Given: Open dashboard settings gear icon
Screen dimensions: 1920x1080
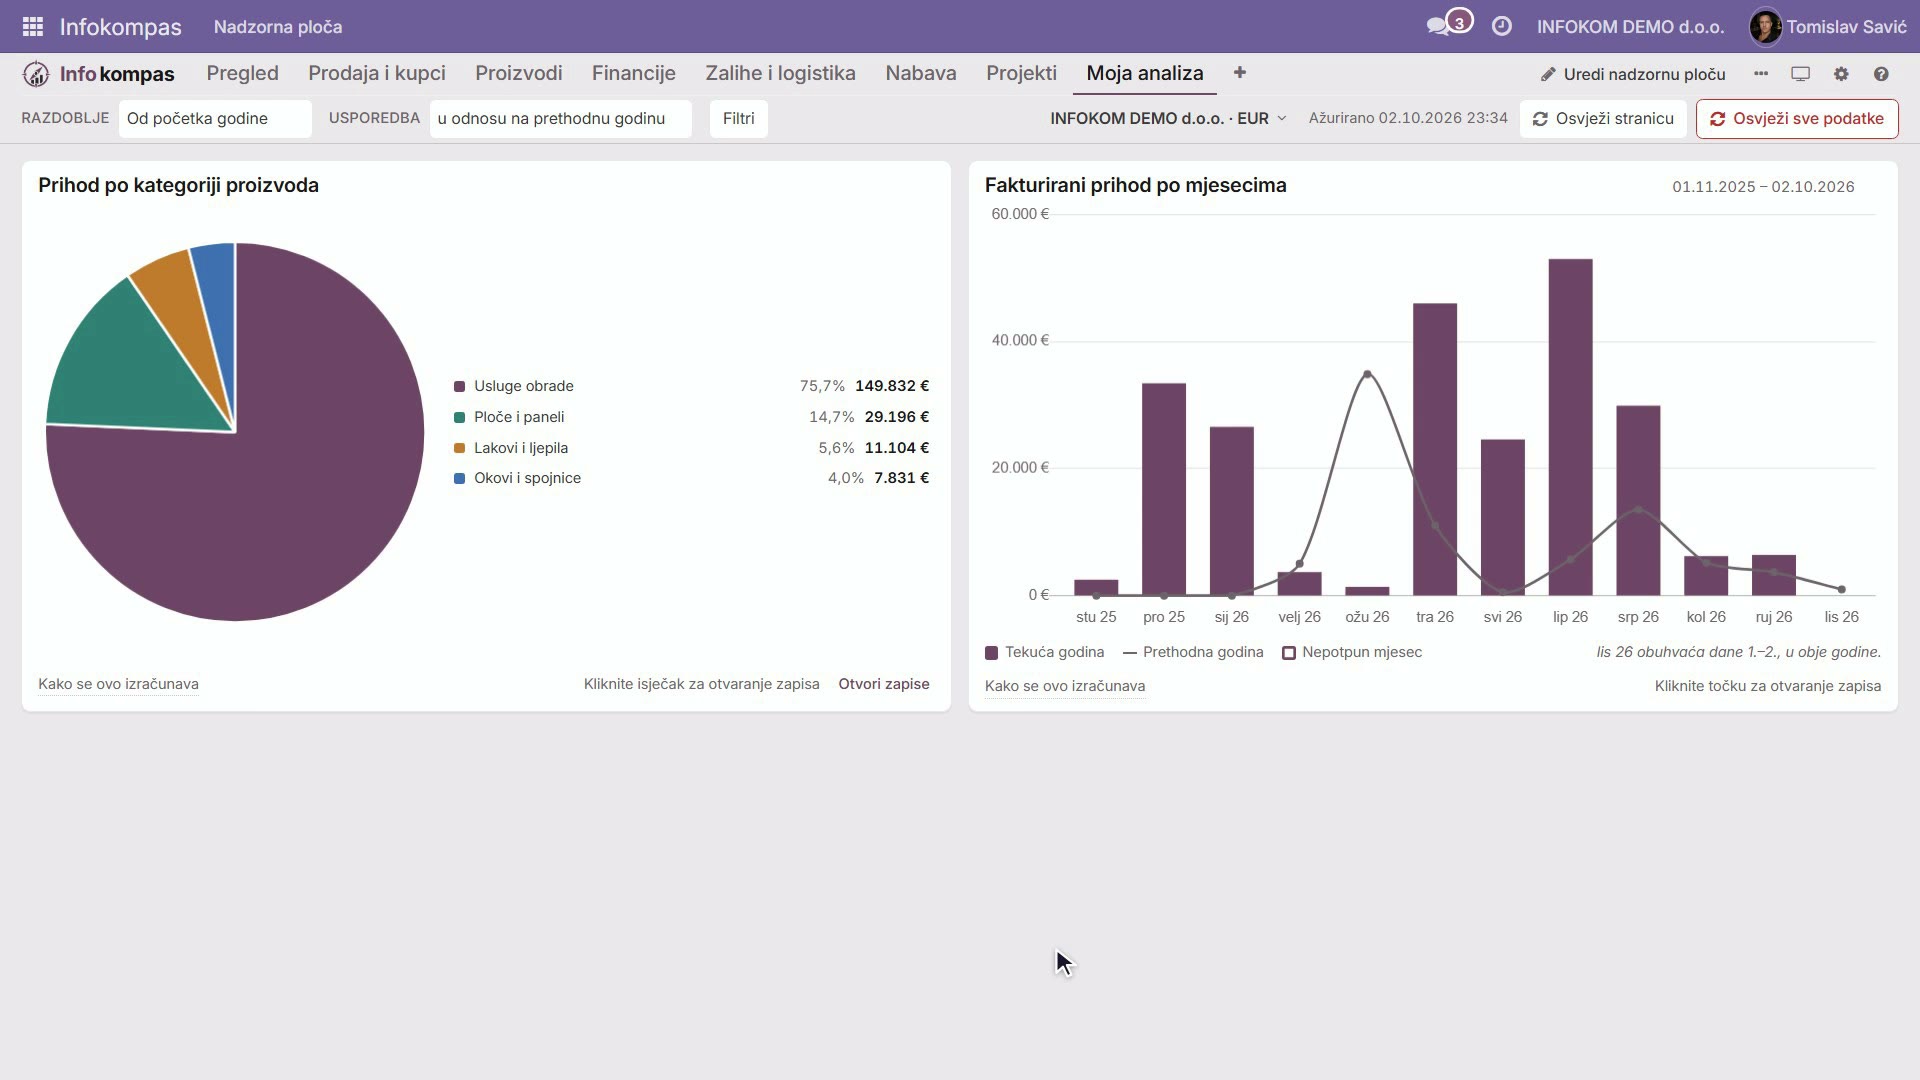Looking at the screenshot, I should click(1841, 74).
